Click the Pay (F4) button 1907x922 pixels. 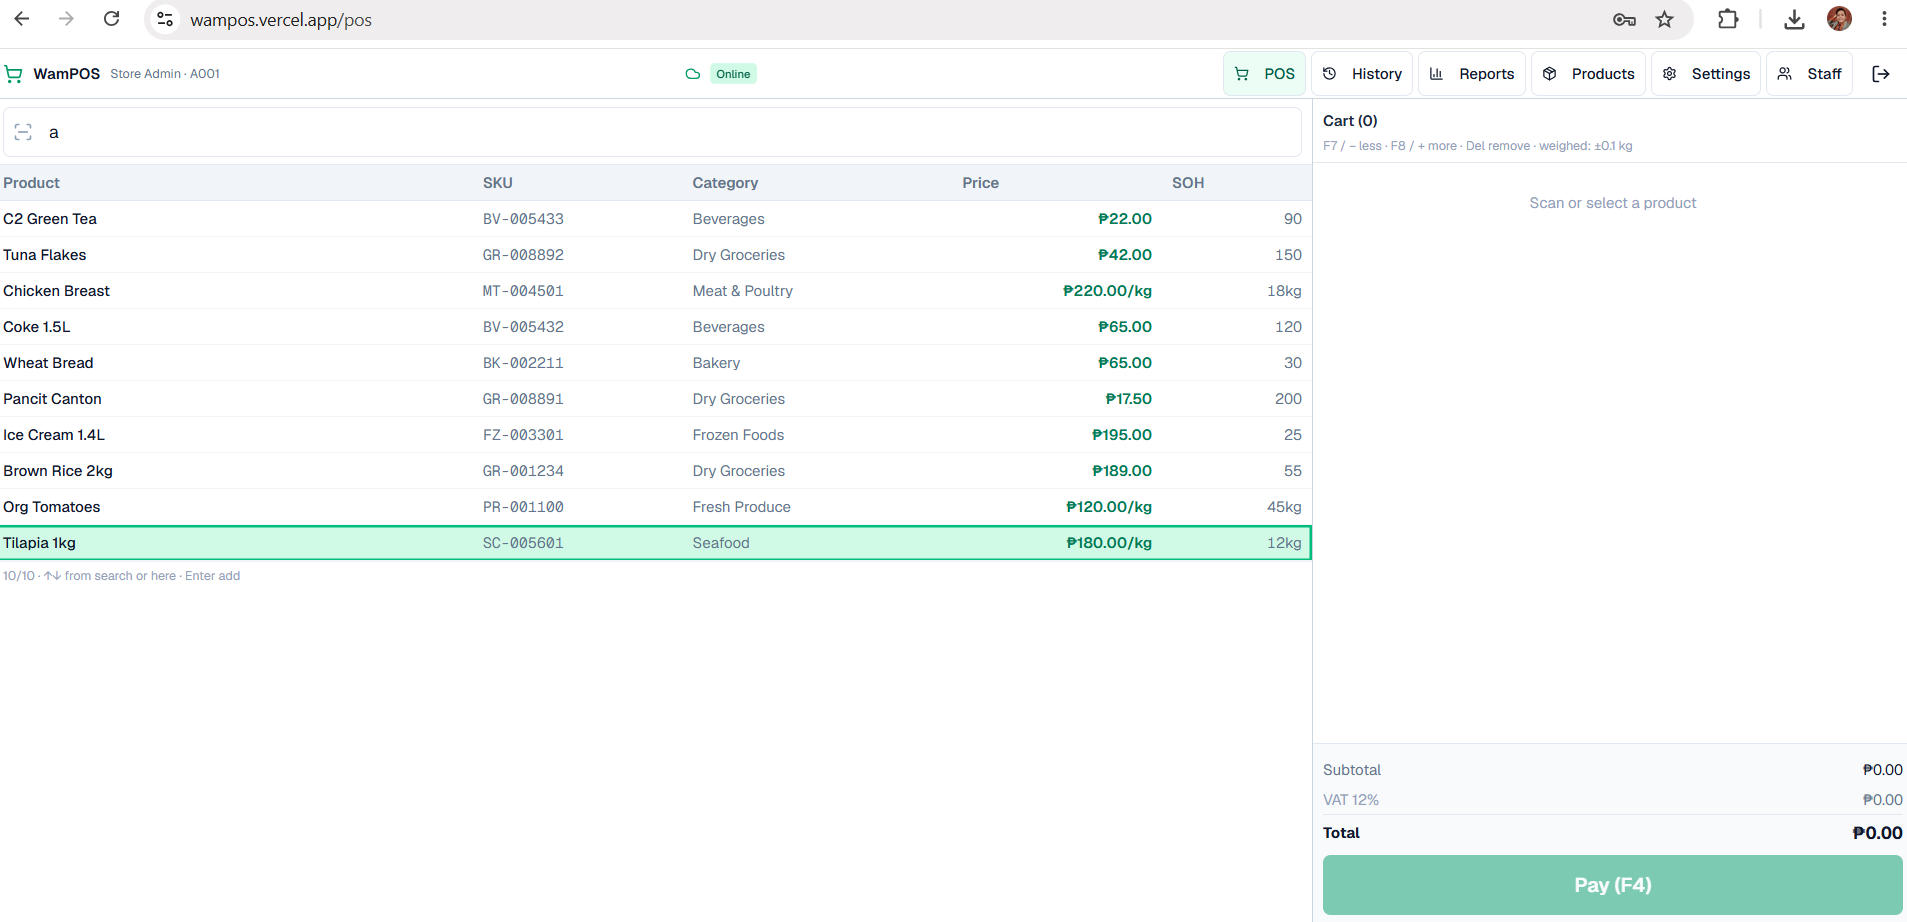click(1612, 885)
